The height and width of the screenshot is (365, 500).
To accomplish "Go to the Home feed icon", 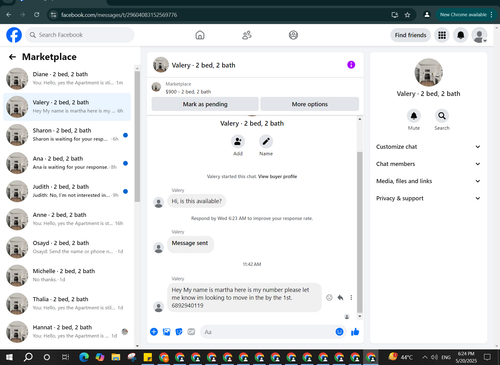I will point(200,35).
